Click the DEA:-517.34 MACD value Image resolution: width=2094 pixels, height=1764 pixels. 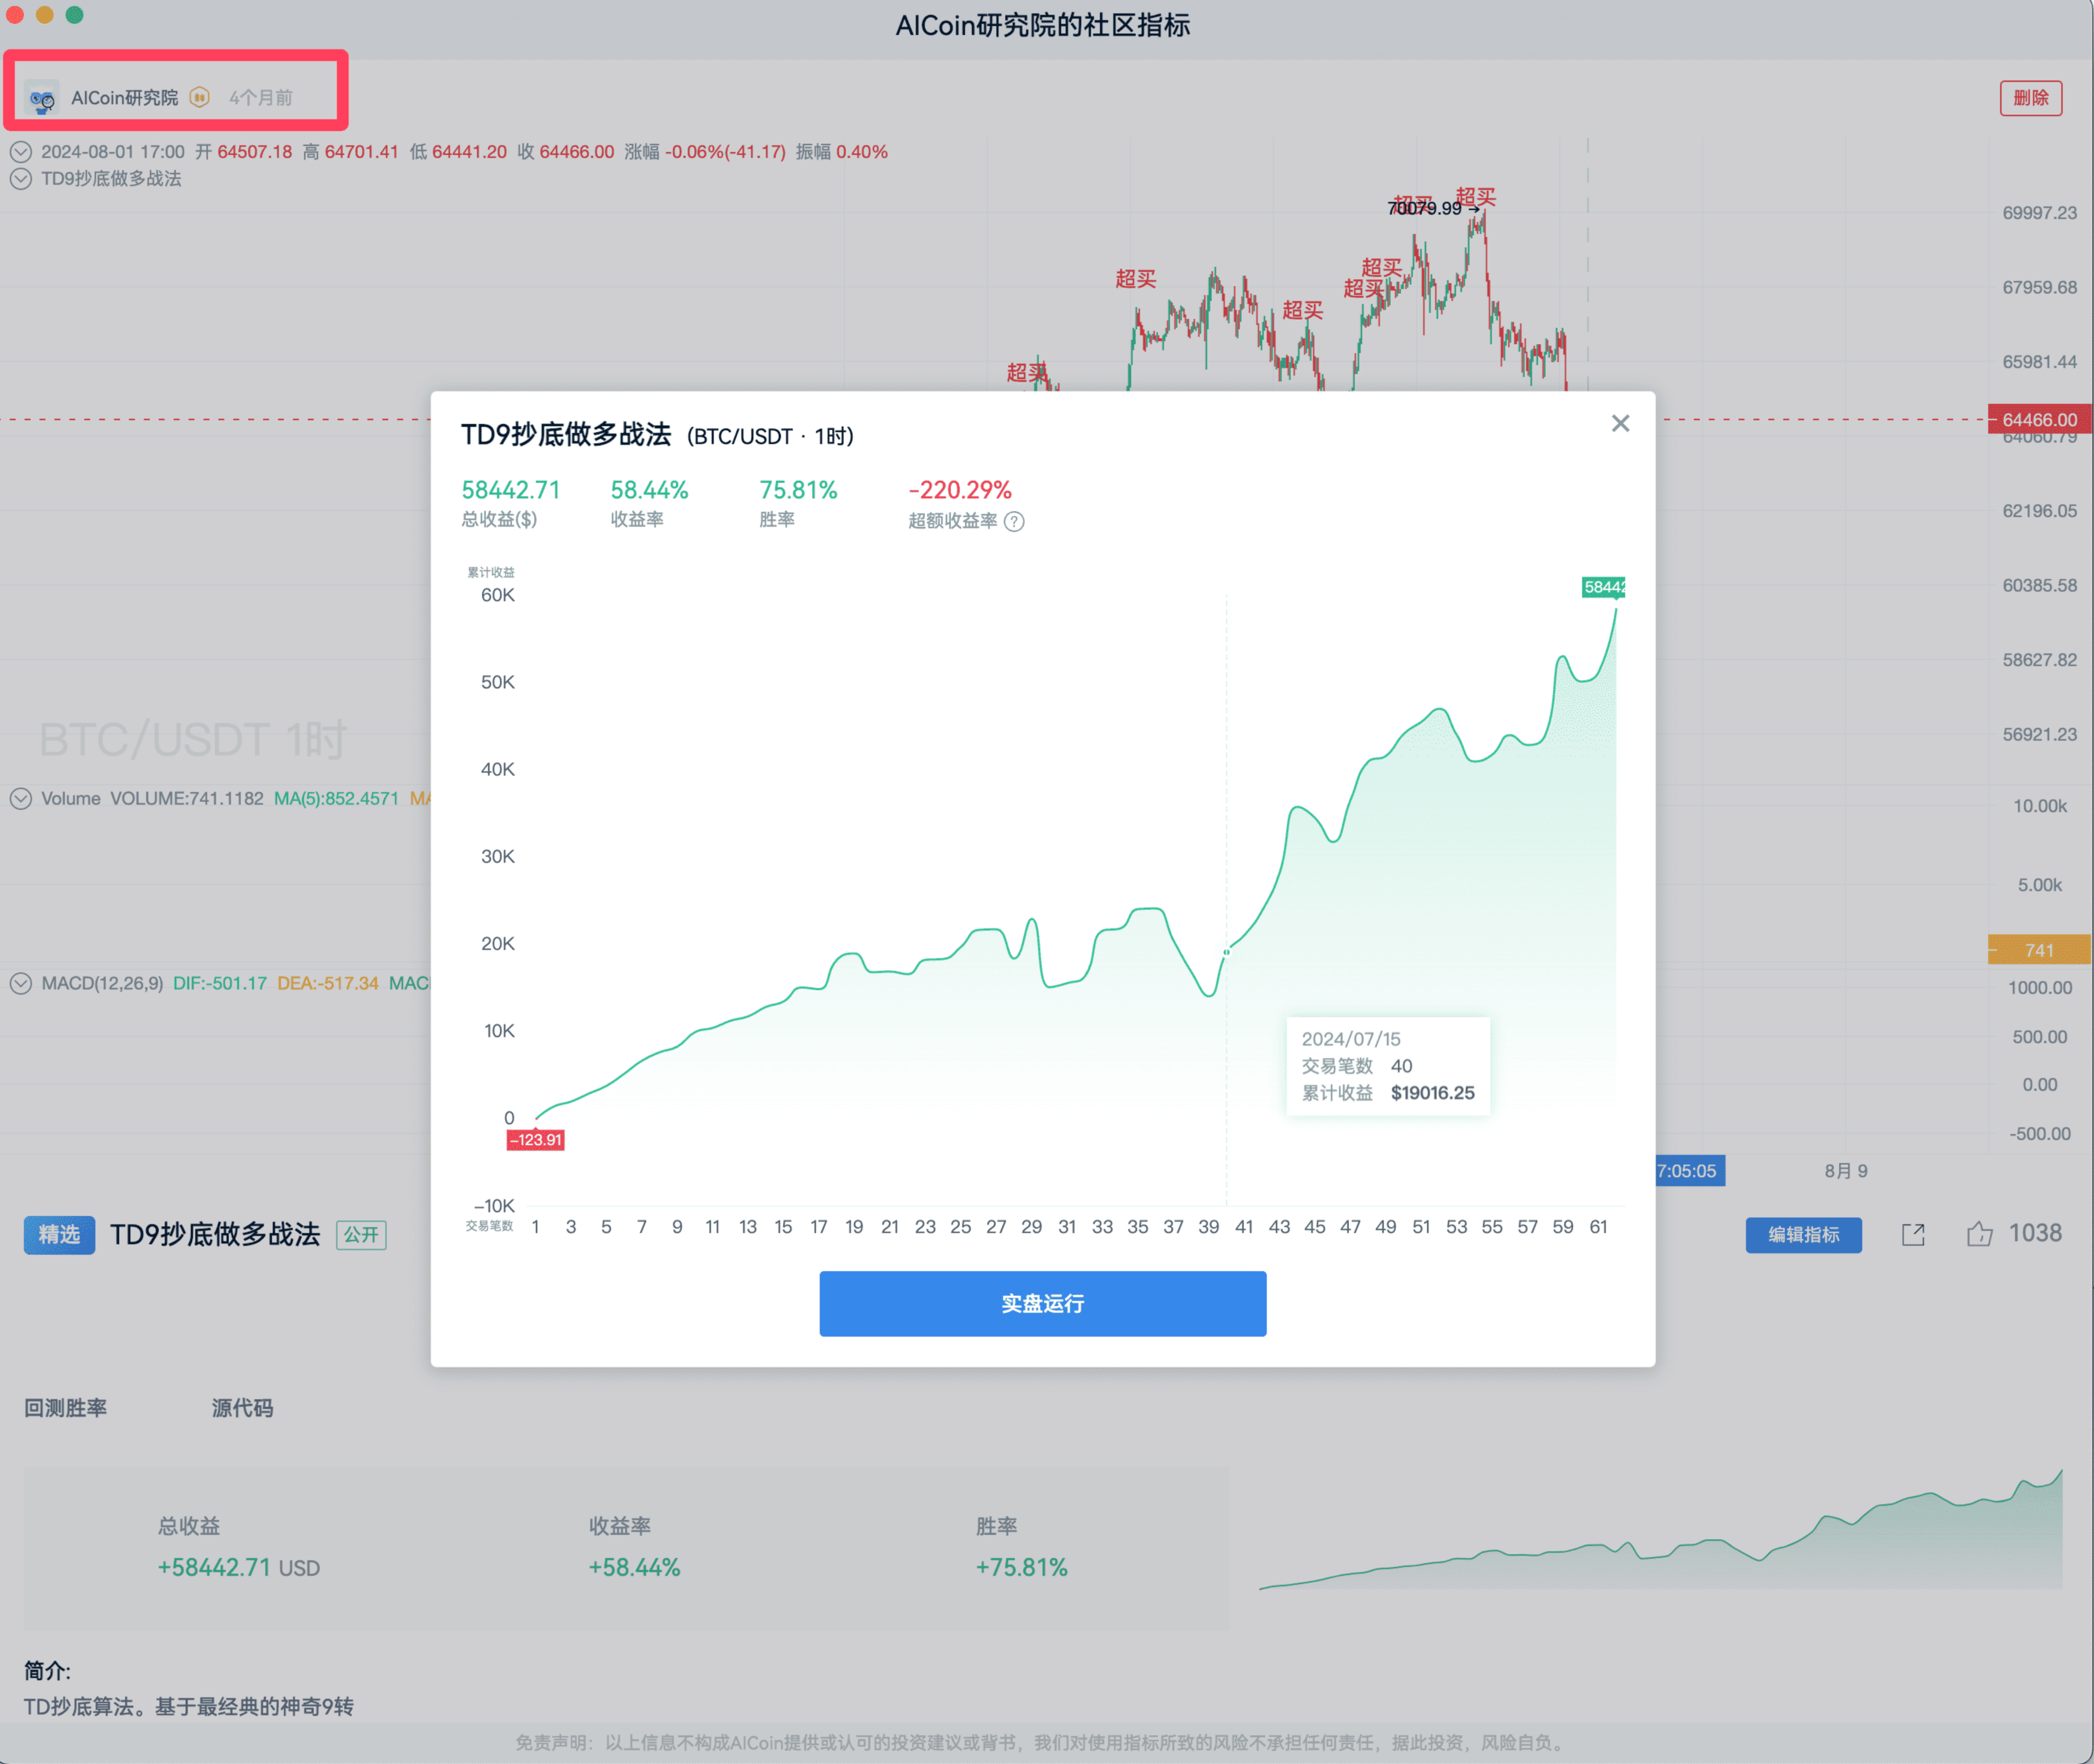[x=328, y=983]
